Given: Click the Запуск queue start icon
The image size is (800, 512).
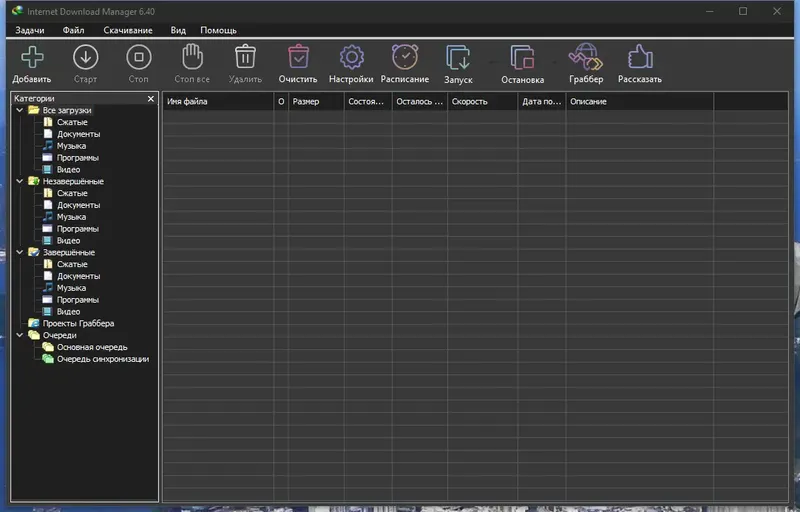Looking at the screenshot, I should click(458, 57).
